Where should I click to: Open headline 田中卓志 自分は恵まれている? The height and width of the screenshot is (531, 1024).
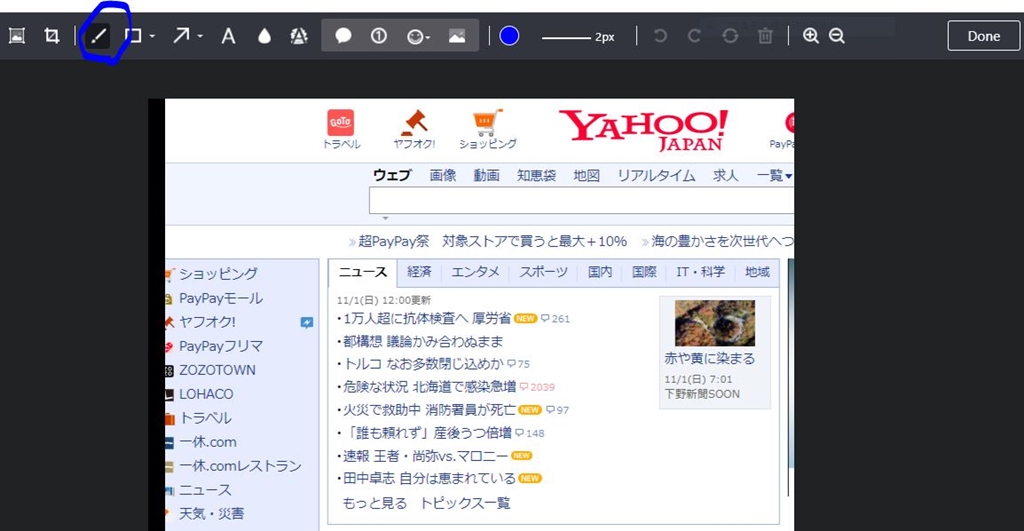pyautogui.click(x=429, y=478)
